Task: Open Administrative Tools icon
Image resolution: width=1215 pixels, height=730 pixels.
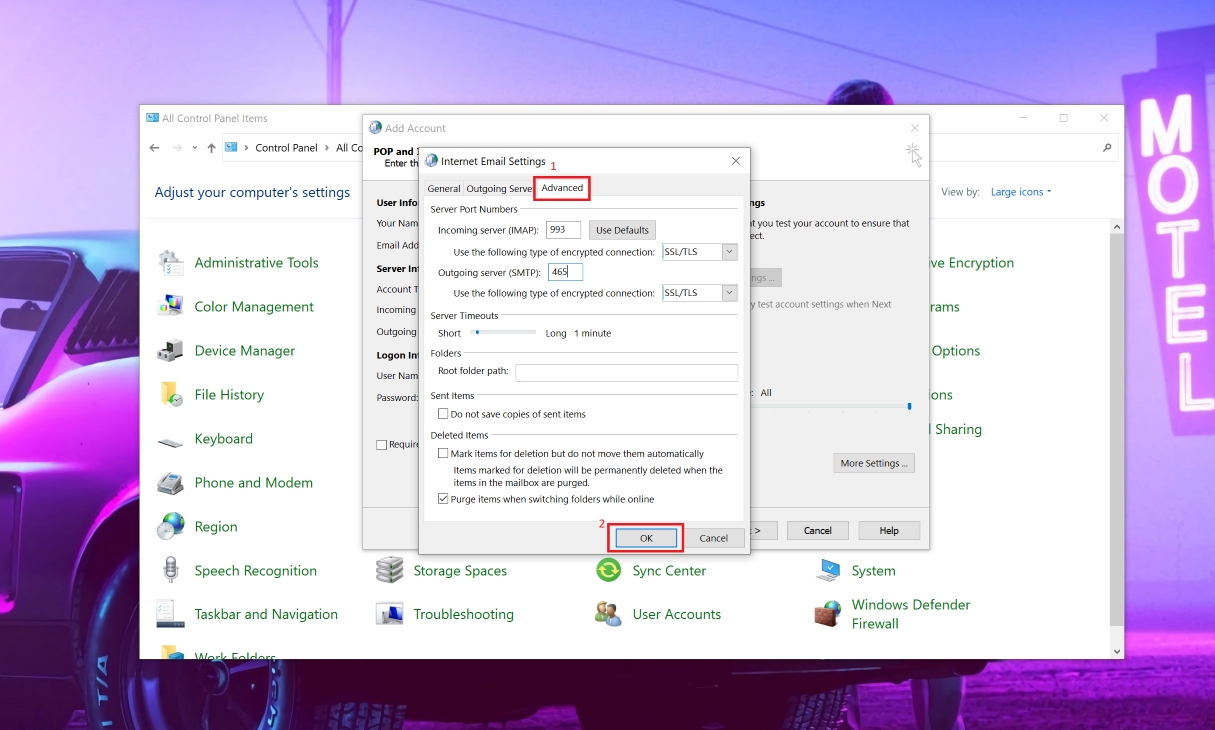Action: coord(171,263)
